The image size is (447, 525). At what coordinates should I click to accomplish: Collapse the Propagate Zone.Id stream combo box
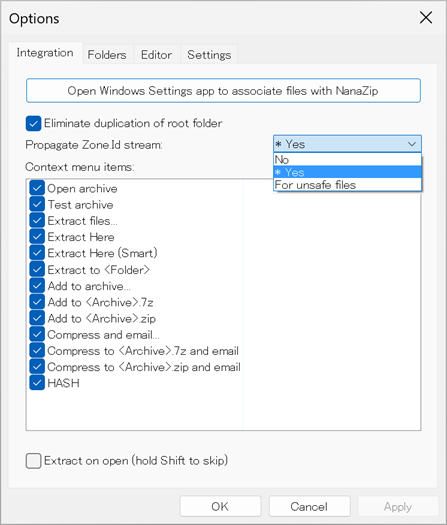coord(347,144)
